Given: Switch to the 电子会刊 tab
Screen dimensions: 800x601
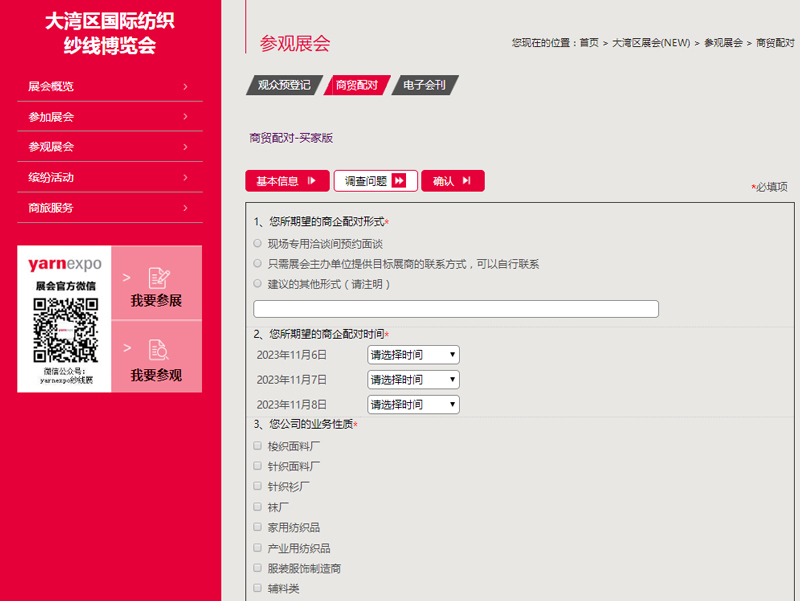Looking at the screenshot, I should click(x=424, y=86).
